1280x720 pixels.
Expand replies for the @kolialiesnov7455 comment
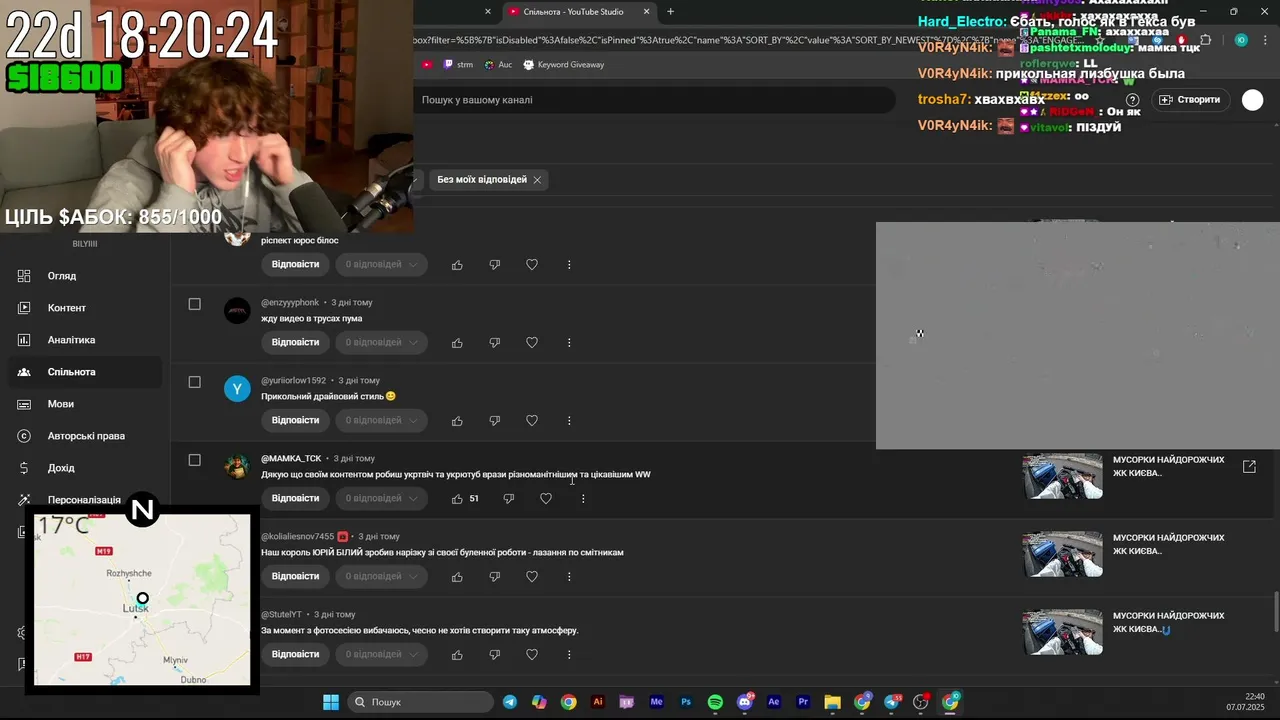382,577
